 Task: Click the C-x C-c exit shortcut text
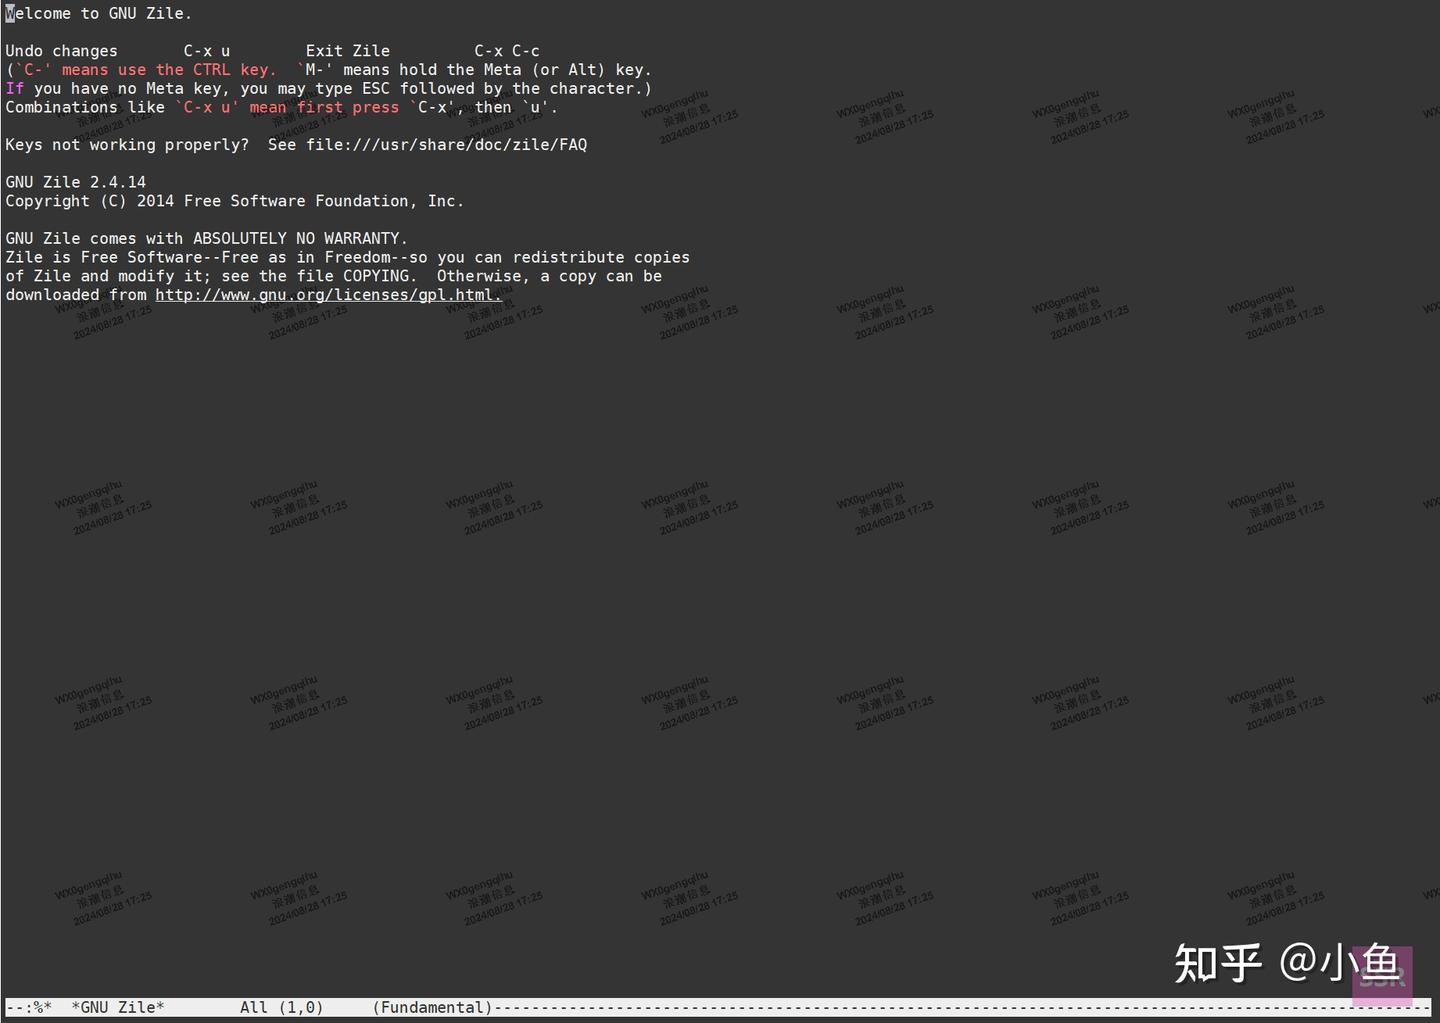coord(506,50)
